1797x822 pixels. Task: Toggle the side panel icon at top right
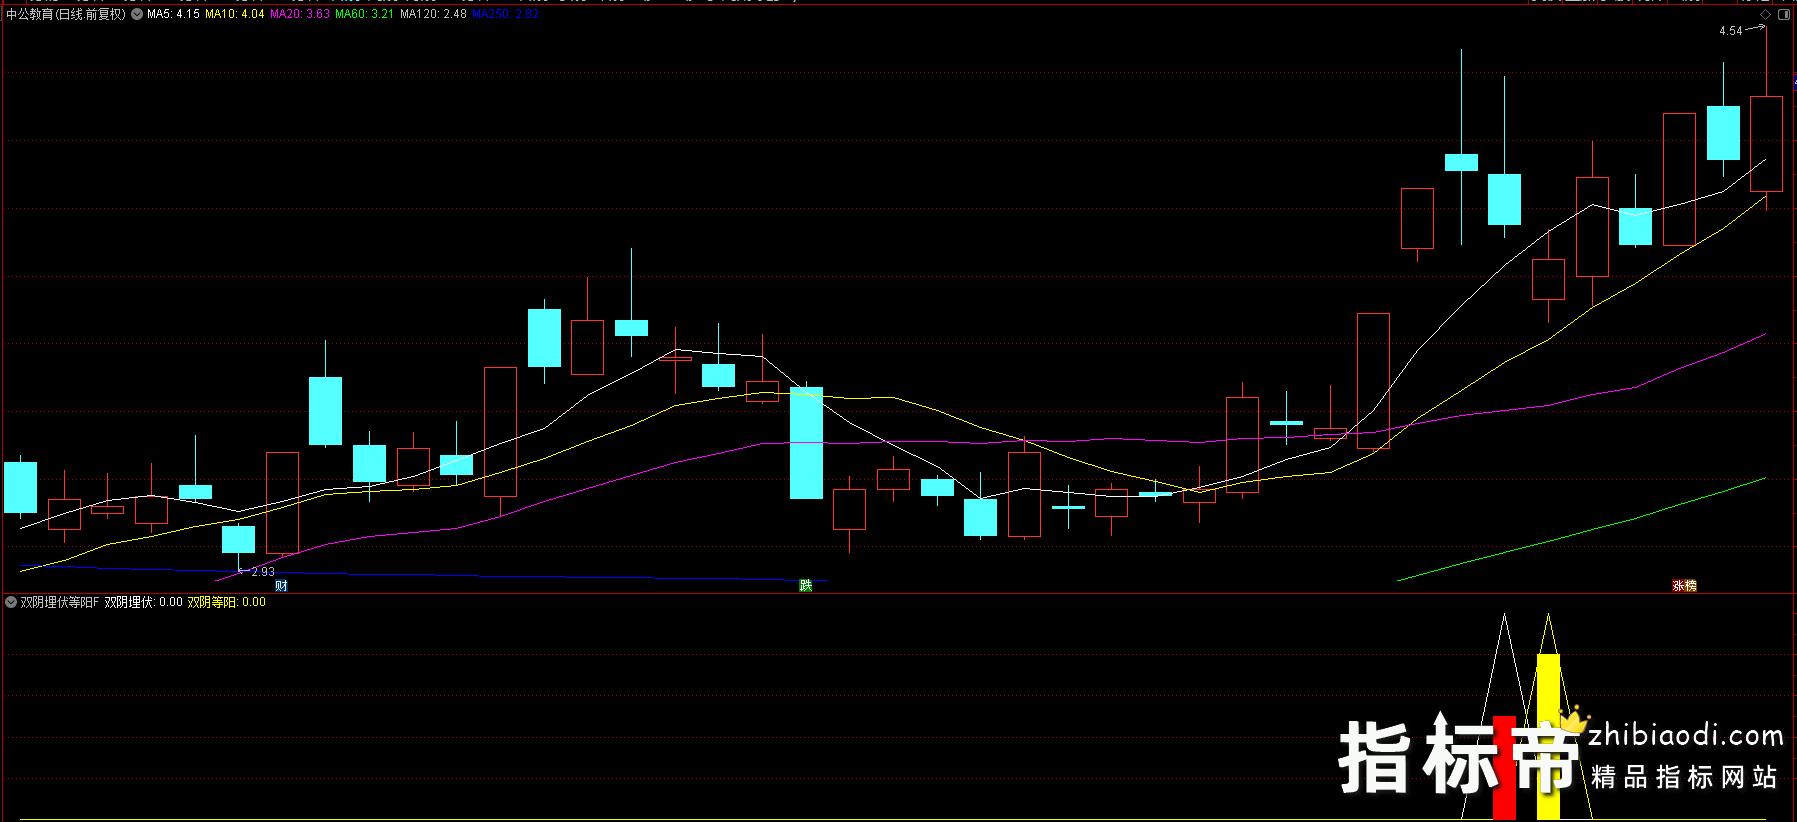point(1785,14)
